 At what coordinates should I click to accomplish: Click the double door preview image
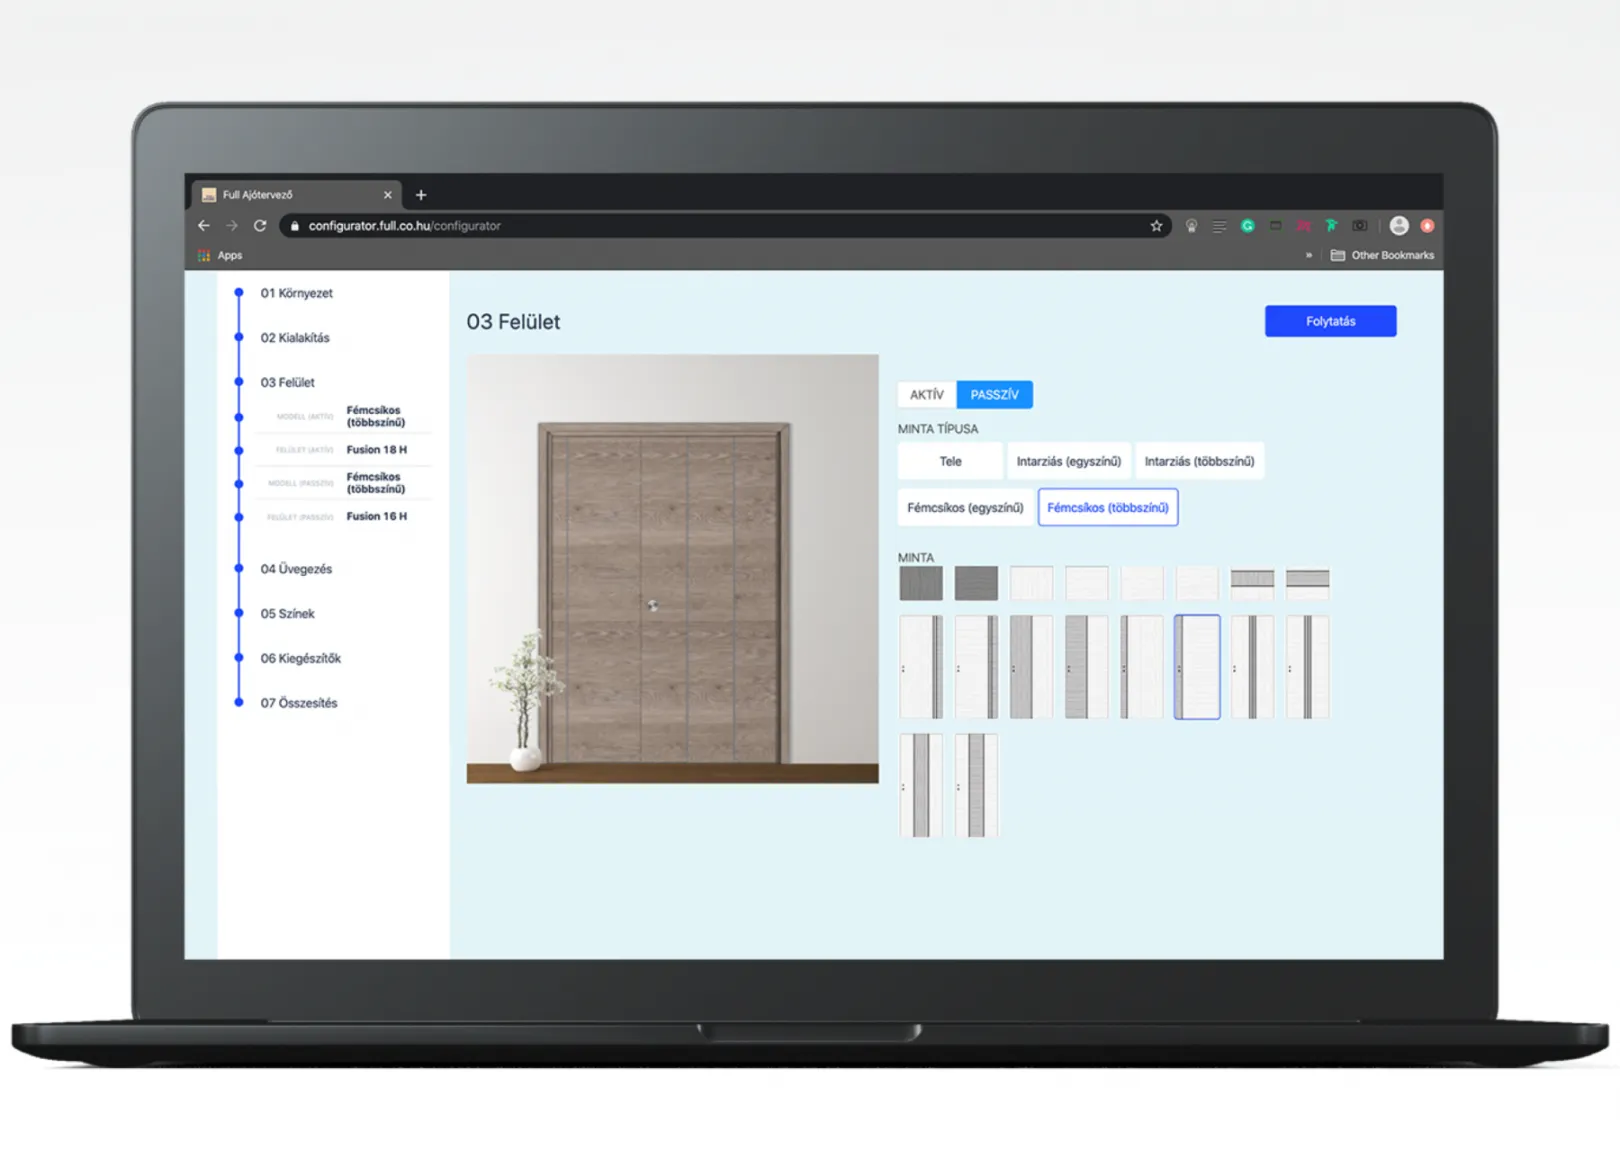(x=673, y=569)
